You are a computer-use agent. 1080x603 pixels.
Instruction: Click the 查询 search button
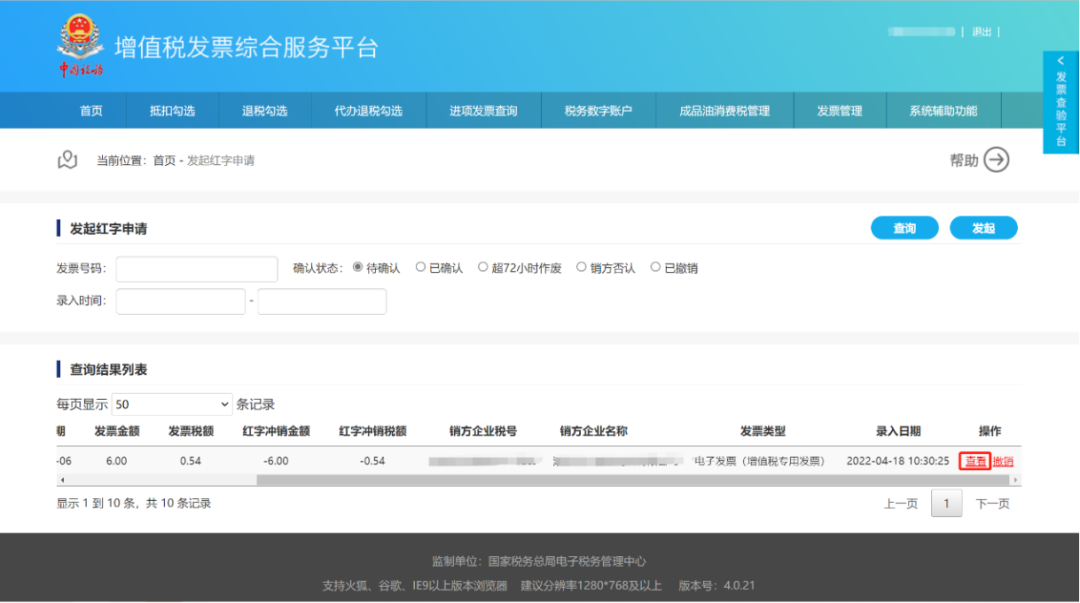[904, 228]
